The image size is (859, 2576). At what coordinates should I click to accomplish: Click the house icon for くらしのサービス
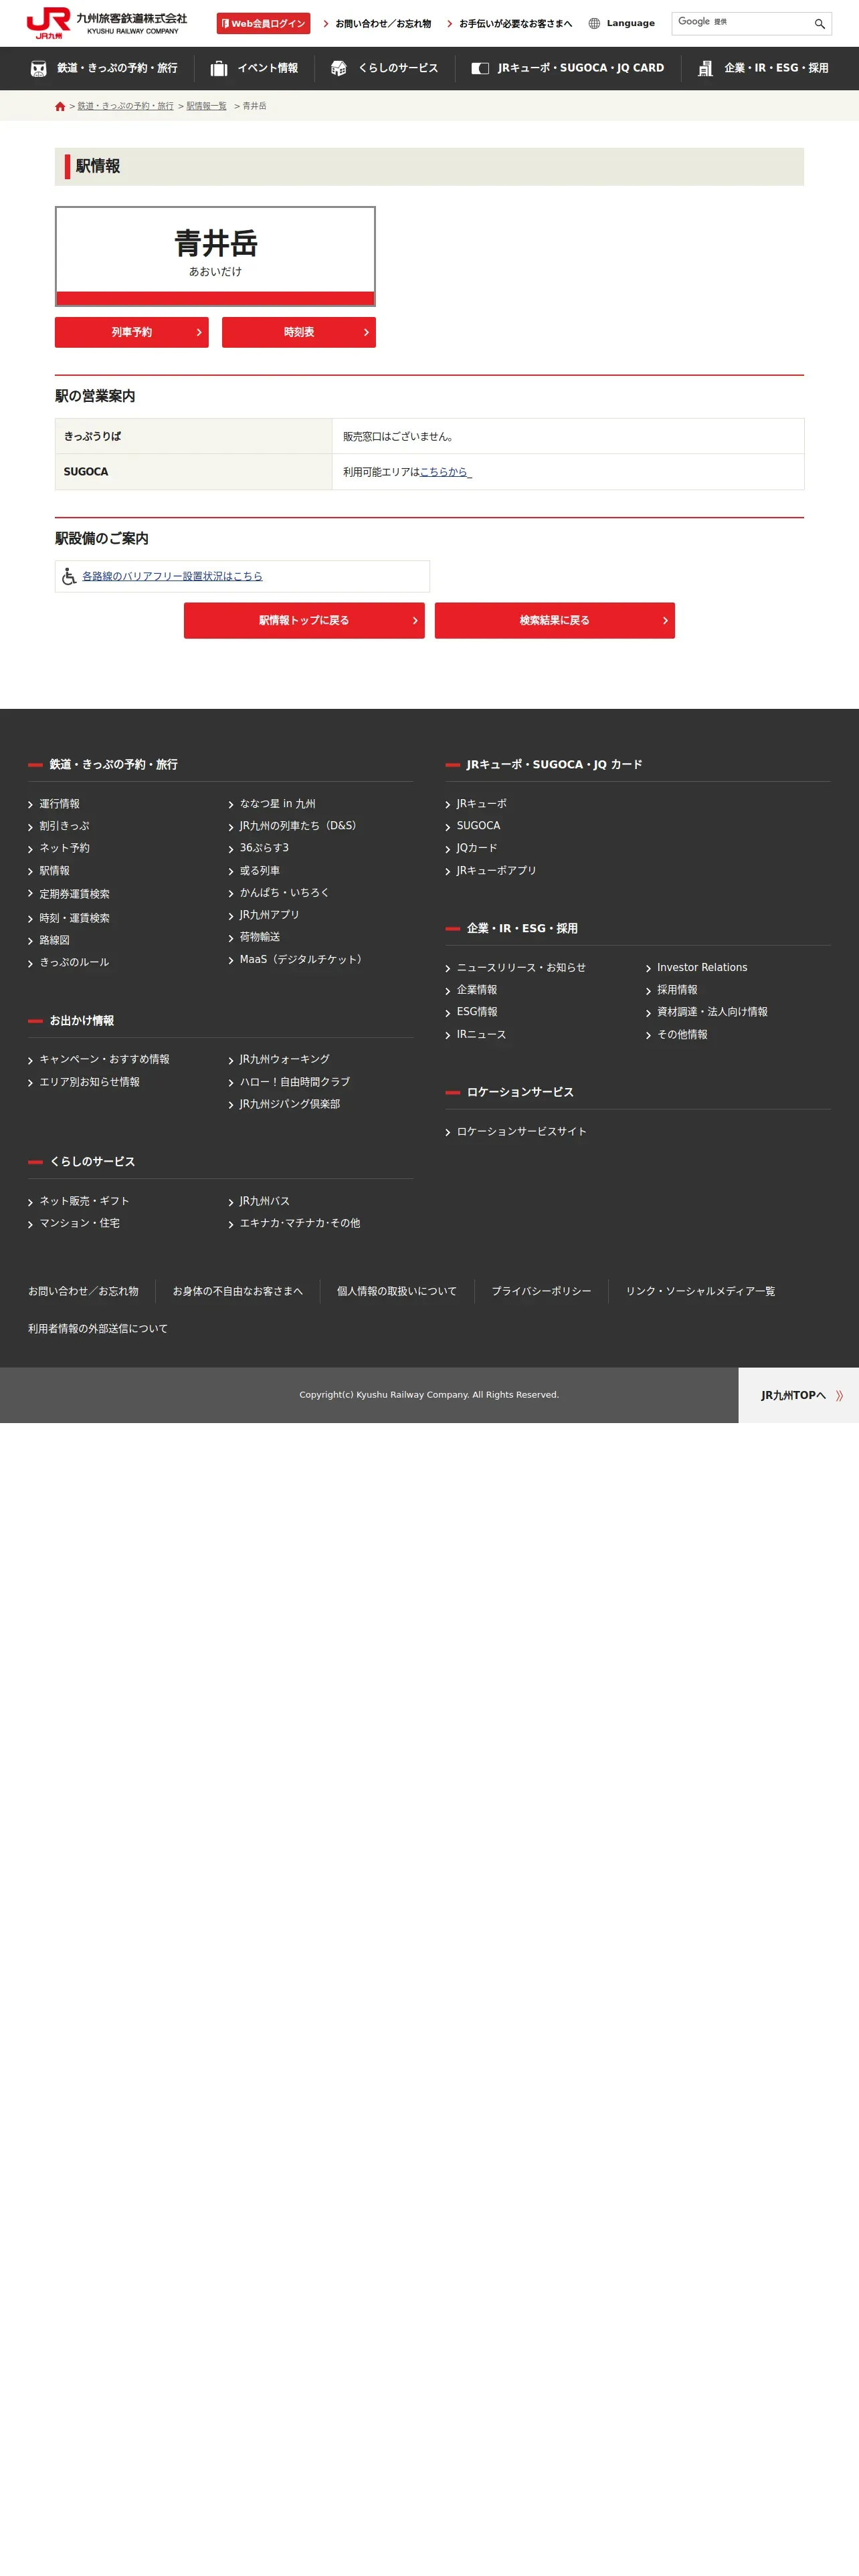[x=339, y=68]
